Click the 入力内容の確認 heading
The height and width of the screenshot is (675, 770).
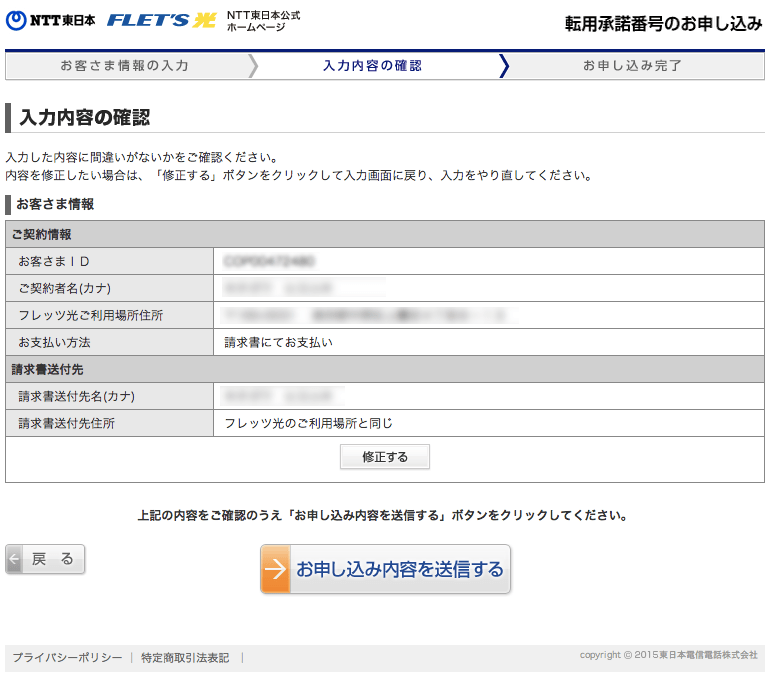tap(84, 118)
